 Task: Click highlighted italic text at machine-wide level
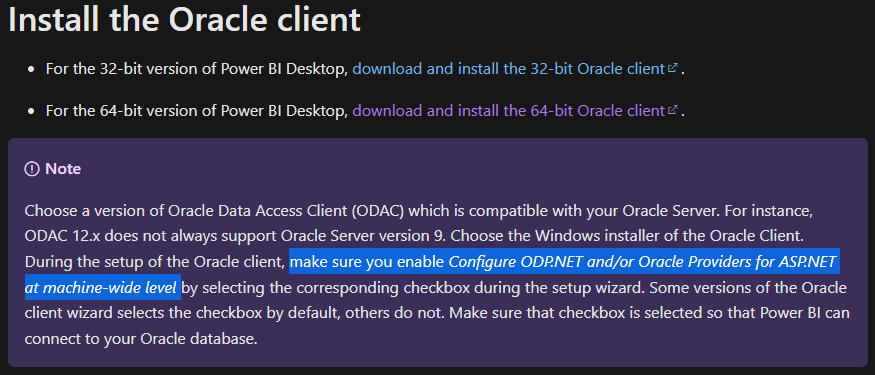[101, 288]
